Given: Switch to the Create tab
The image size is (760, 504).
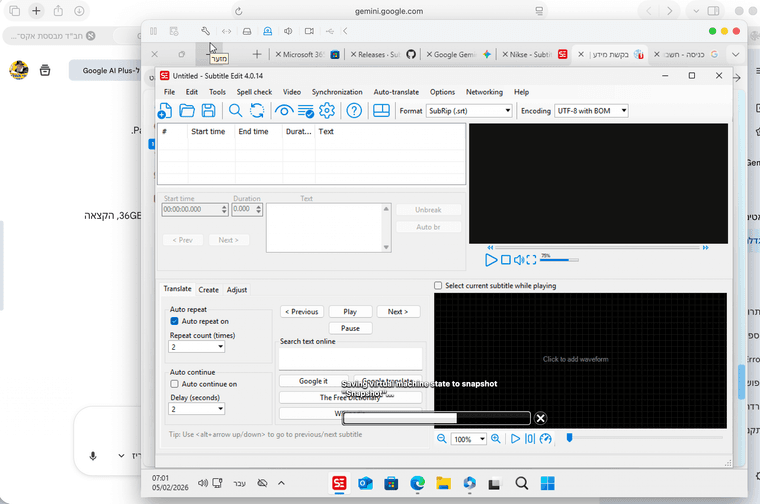Looking at the screenshot, I should point(208,290).
